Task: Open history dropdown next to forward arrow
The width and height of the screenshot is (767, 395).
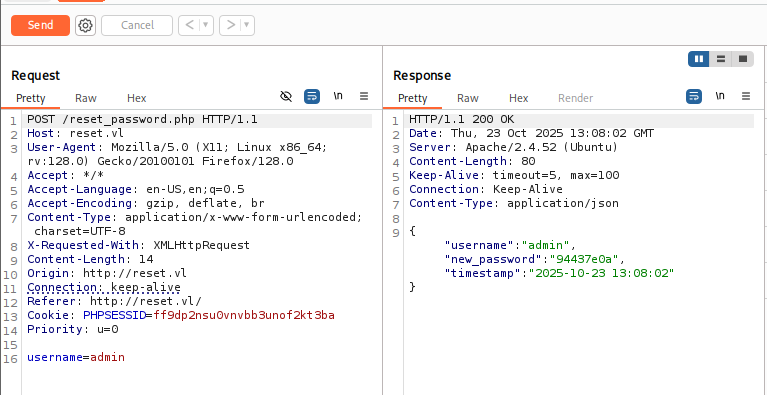Action: click(248, 25)
